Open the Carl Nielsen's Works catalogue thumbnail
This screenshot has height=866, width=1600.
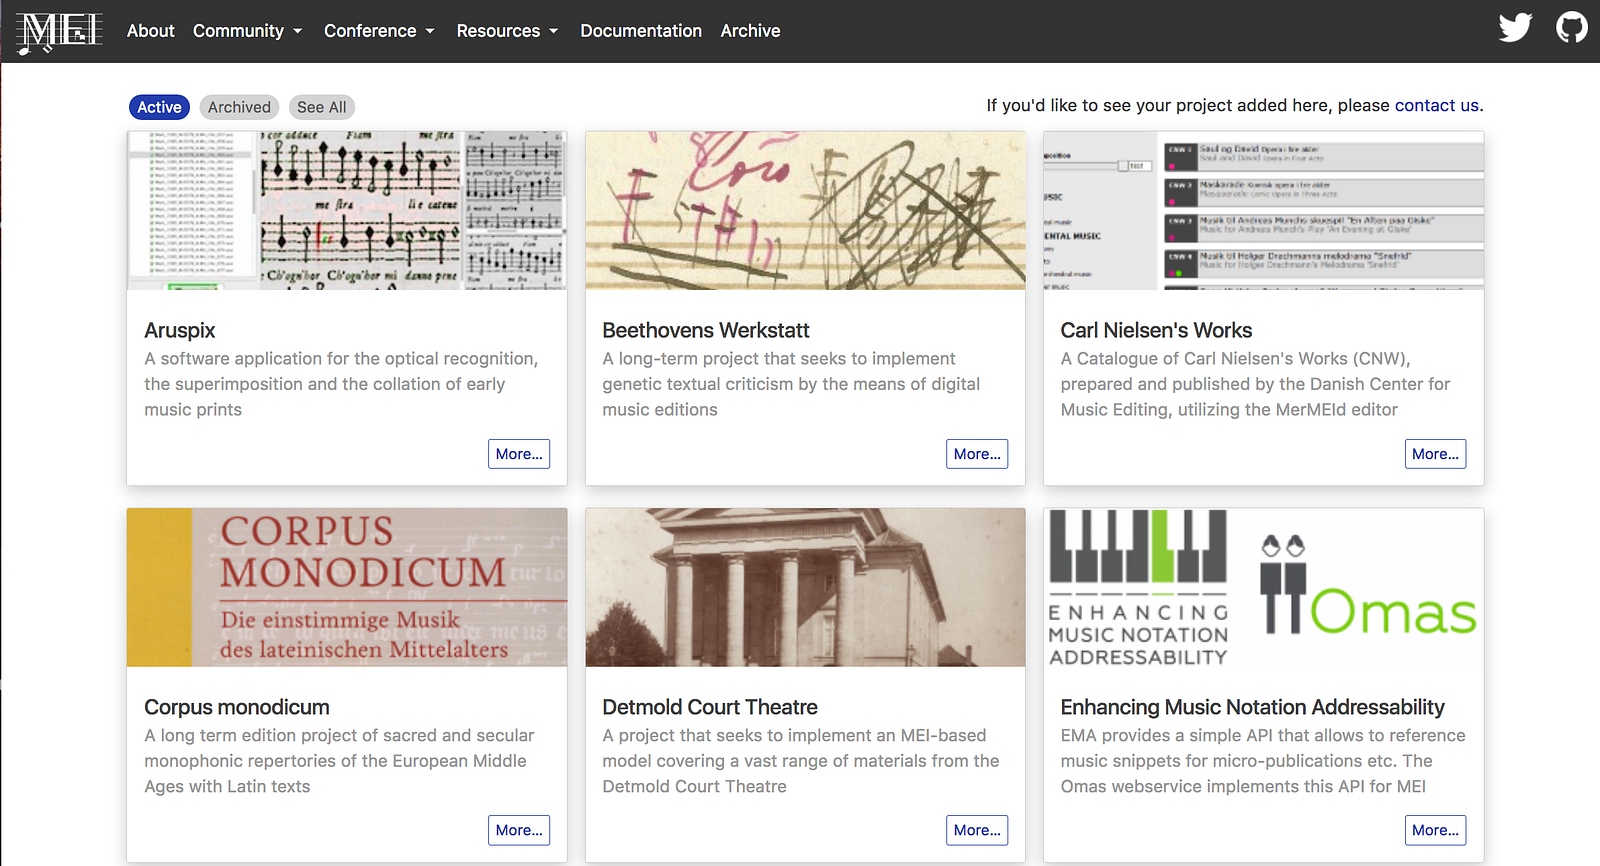1263,211
